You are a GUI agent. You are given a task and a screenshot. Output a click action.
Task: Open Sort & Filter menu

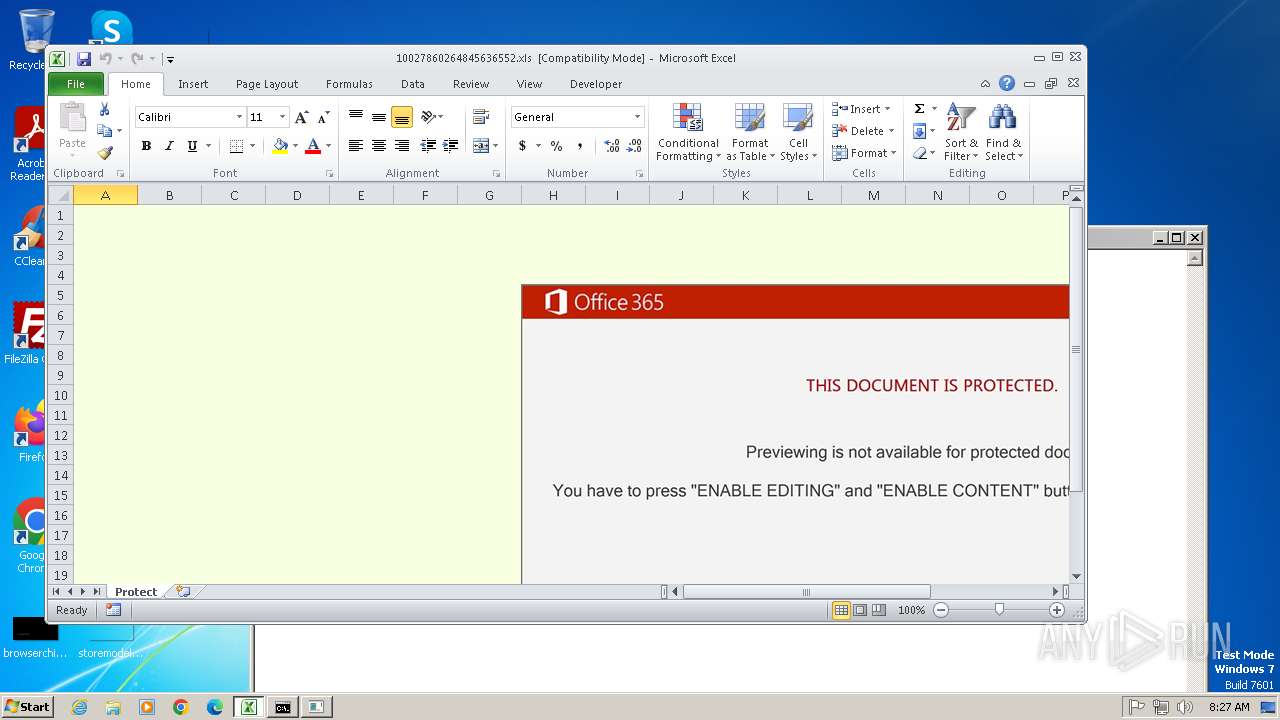tap(961, 132)
